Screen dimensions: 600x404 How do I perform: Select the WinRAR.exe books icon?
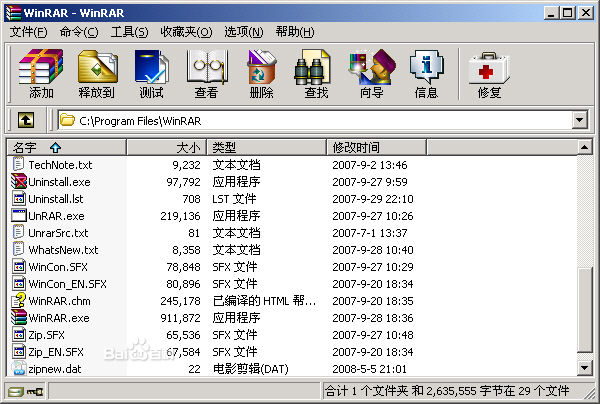tap(19, 318)
